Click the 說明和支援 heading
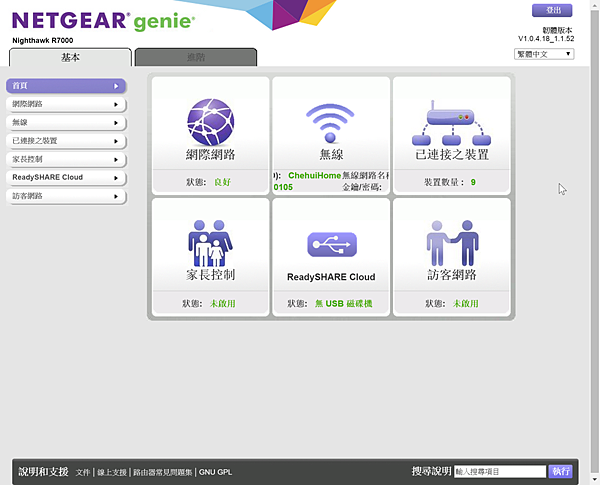Image resolution: width=600 pixels, height=485 pixels. (43, 472)
